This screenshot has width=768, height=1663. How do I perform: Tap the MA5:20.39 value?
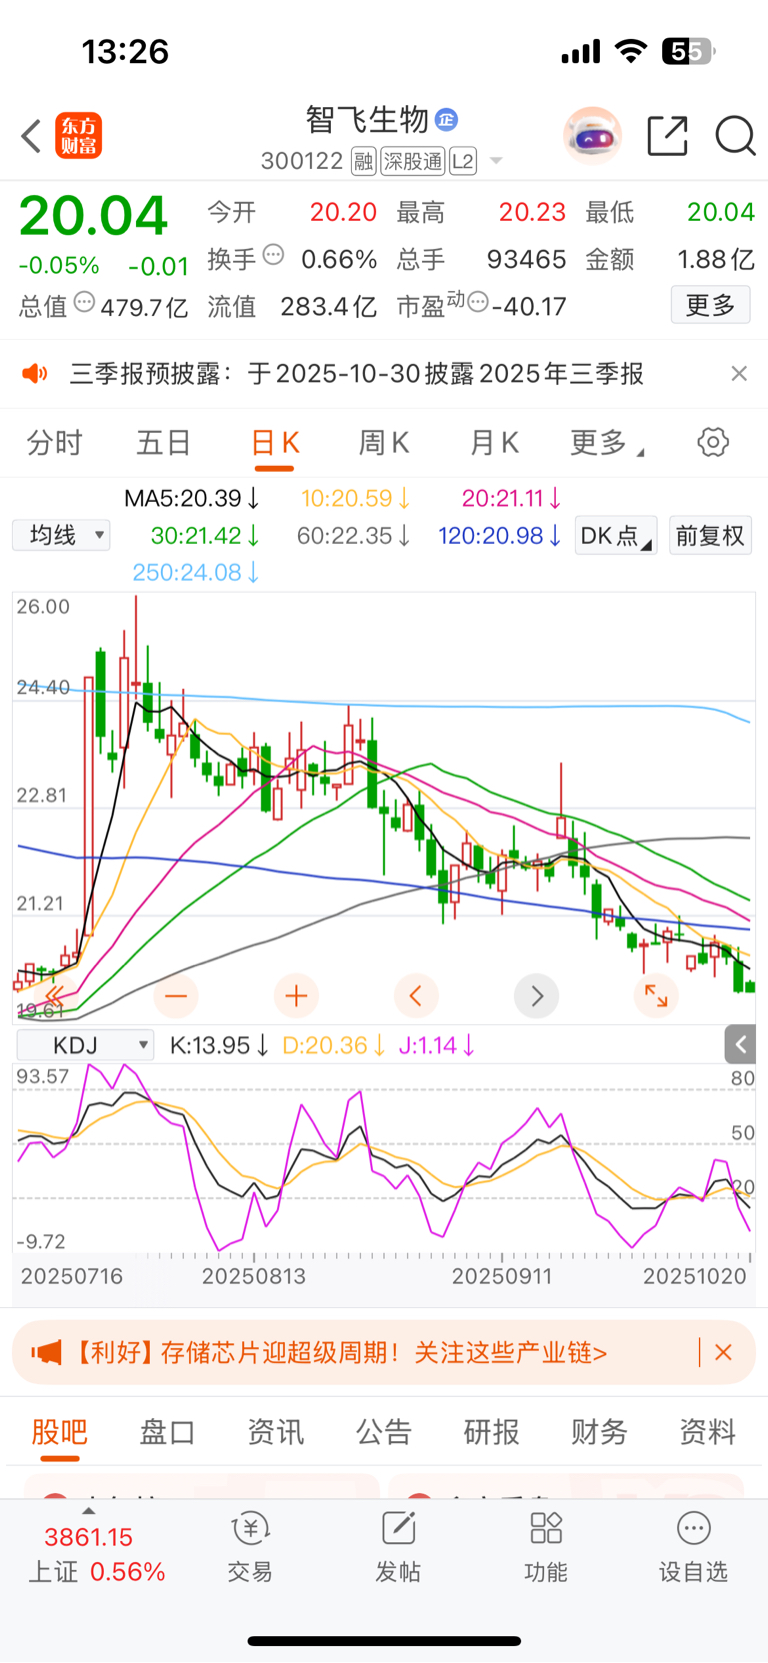(x=192, y=498)
